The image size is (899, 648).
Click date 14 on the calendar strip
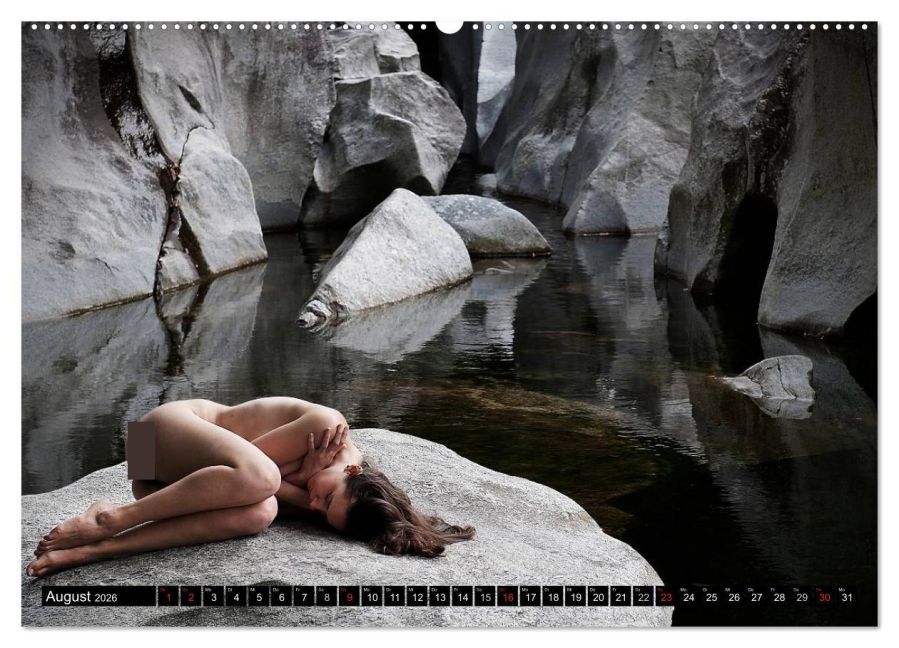pyautogui.click(x=463, y=596)
